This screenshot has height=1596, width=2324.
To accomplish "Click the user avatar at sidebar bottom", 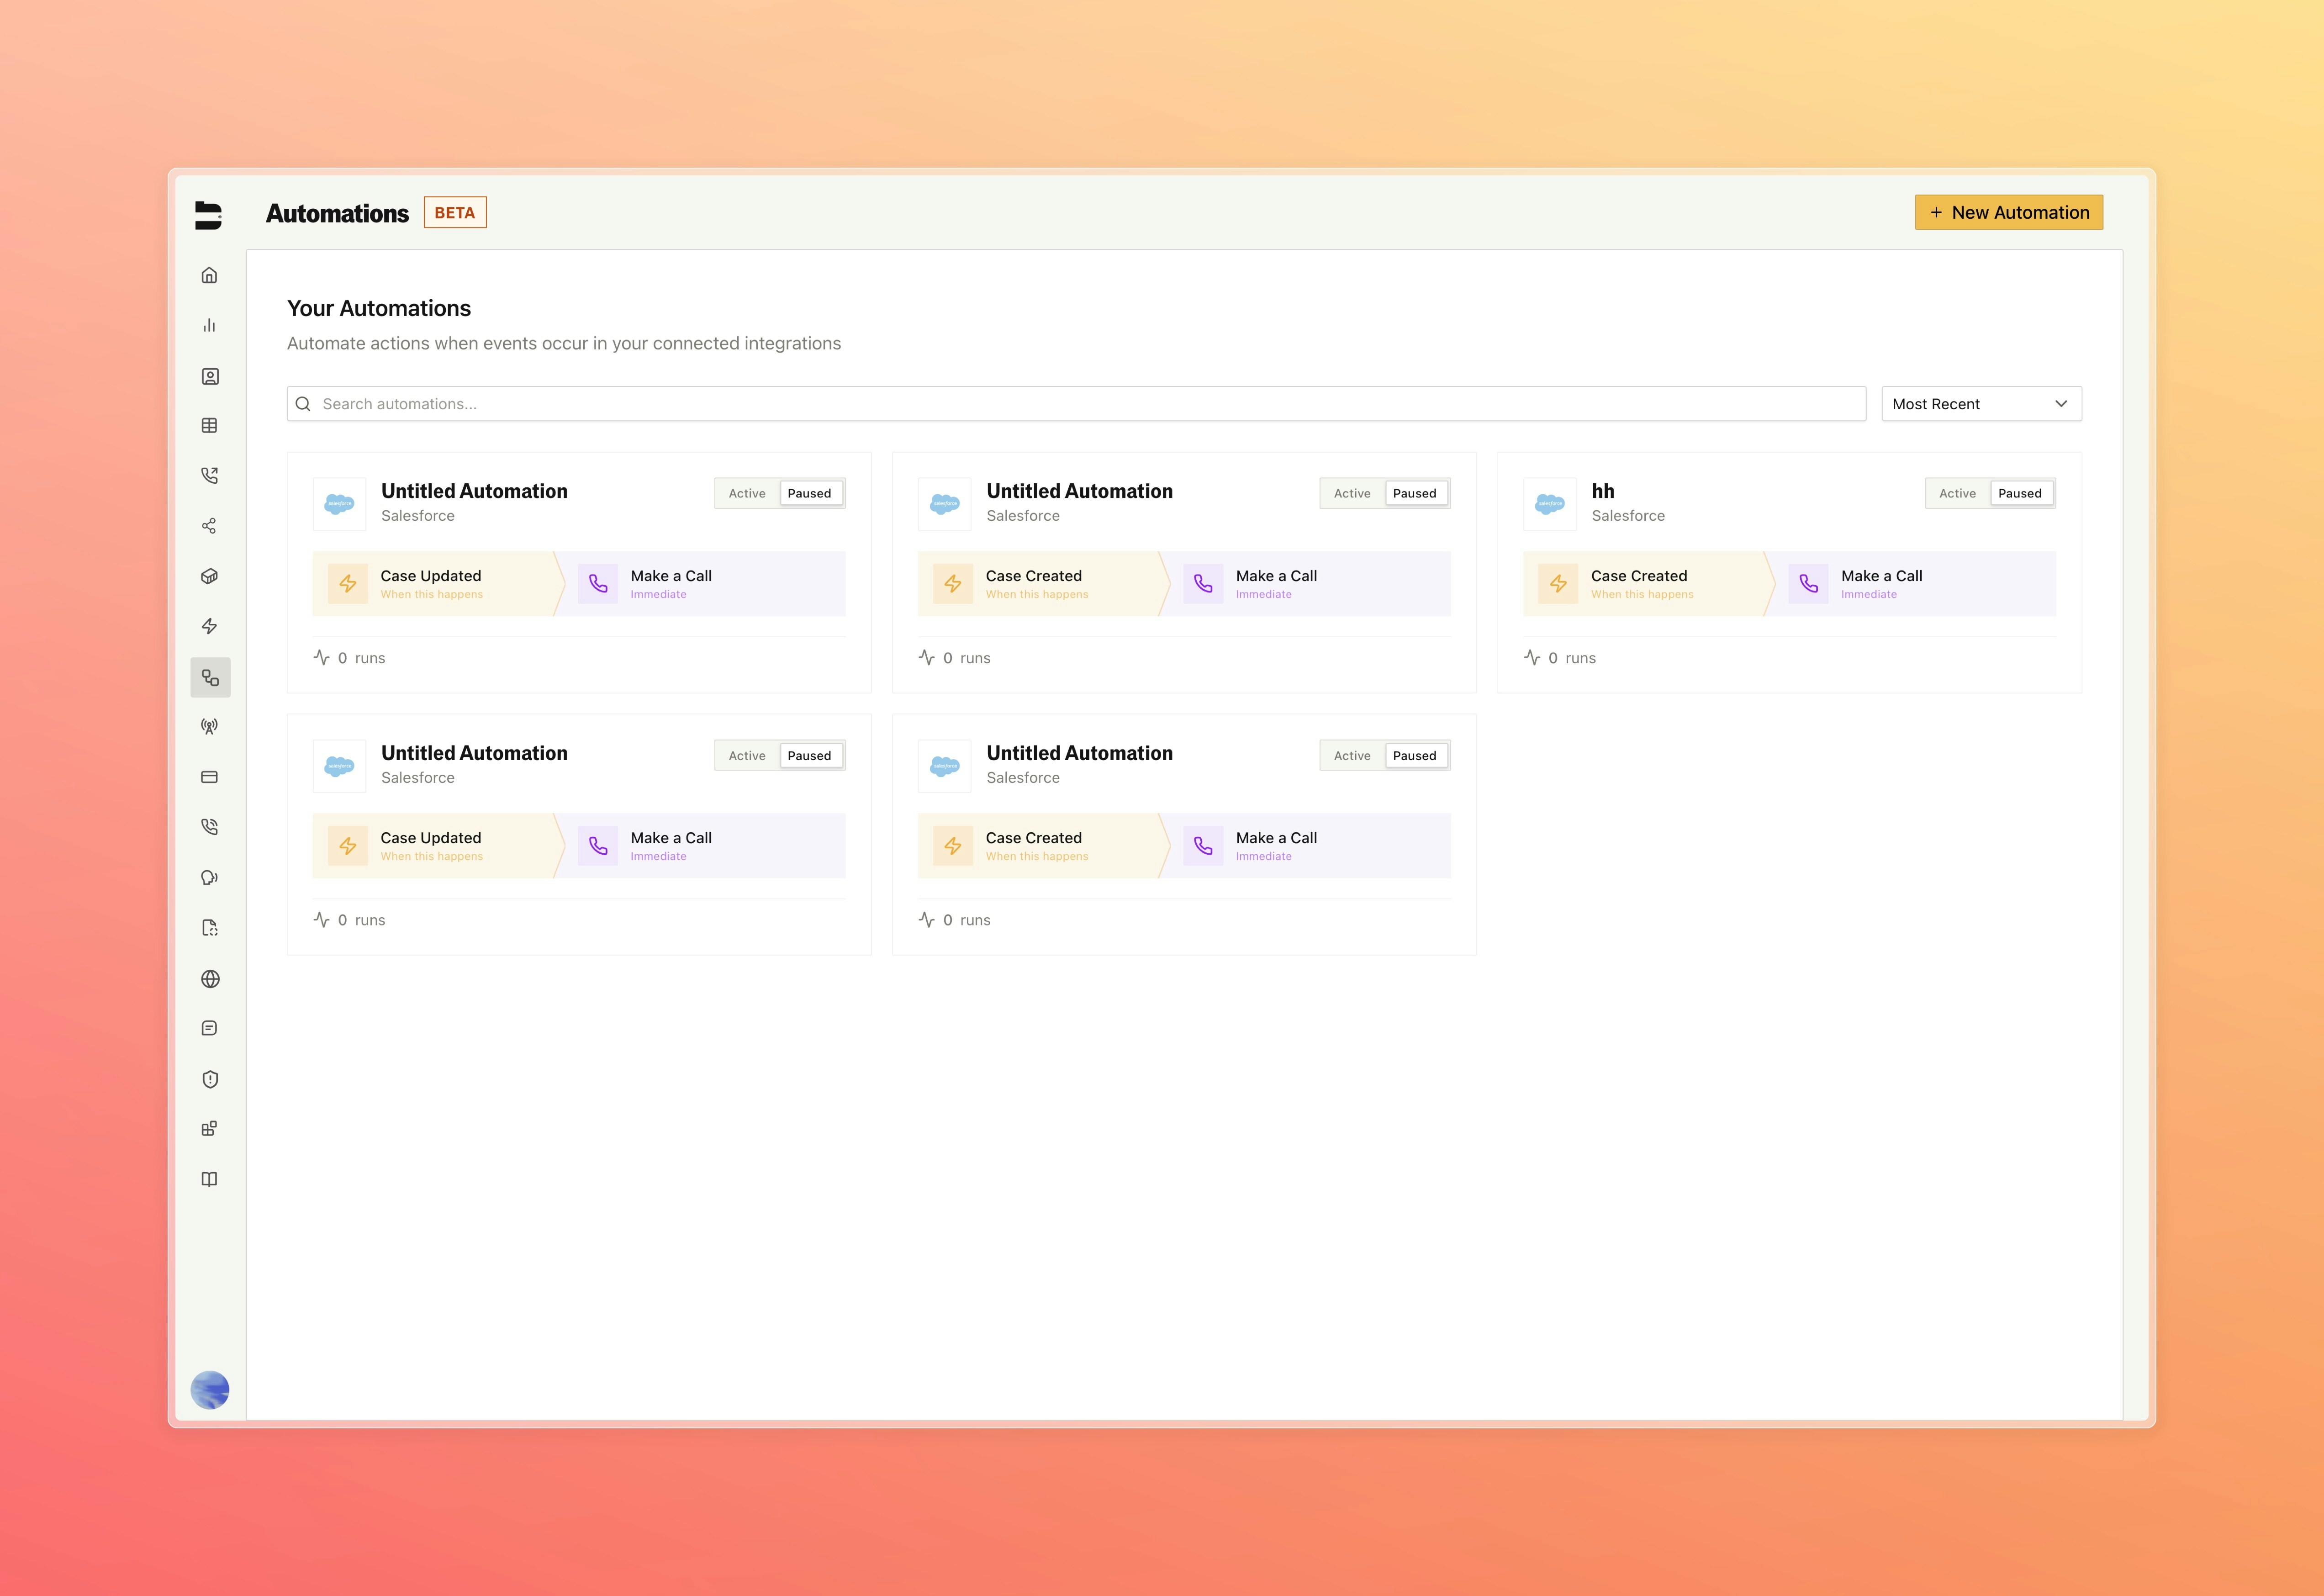I will click(210, 1389).
